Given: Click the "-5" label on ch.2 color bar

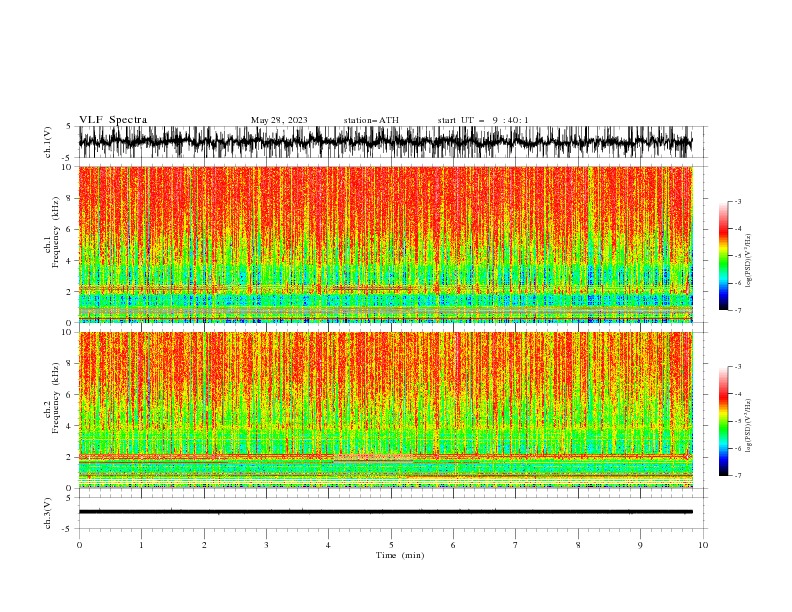Looking at the screenshot, I should tap(737, 421).
